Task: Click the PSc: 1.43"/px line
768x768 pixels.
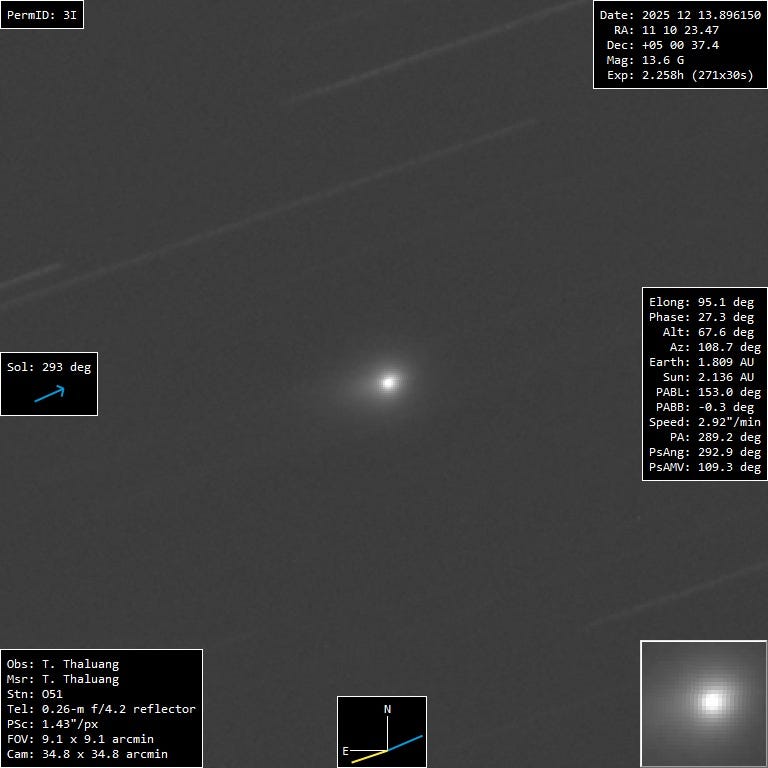Action: pos(52,724)
